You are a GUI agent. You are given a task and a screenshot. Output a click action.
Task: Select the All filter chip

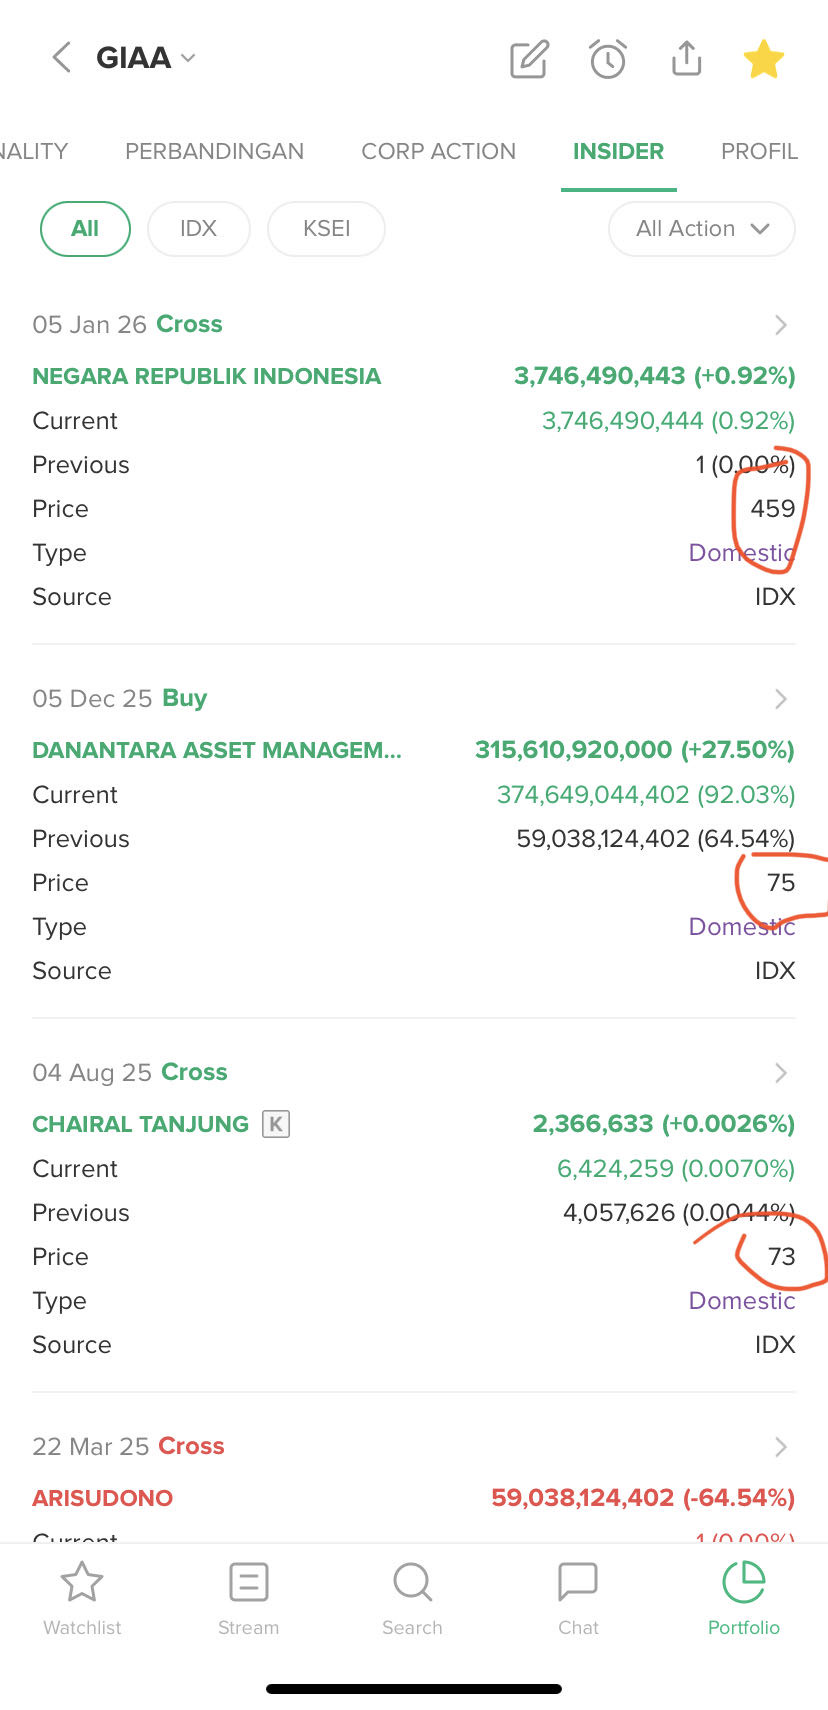(x=85, y=229)
